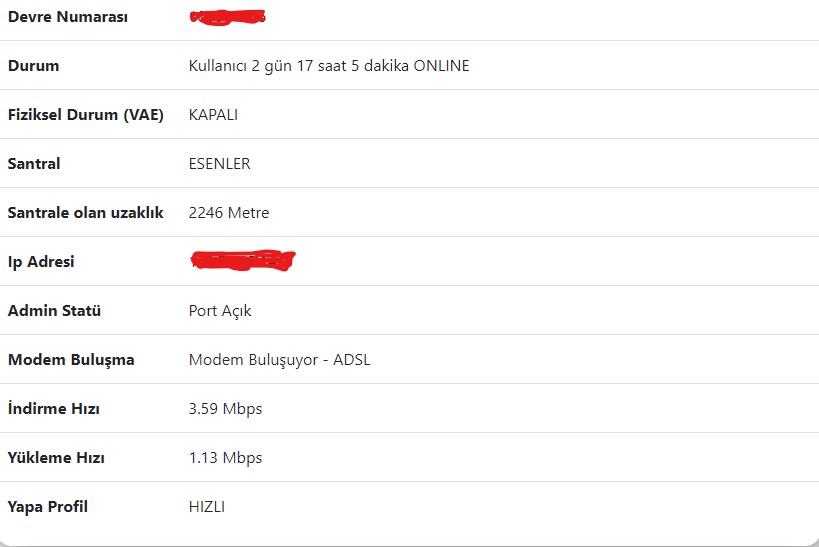819x547 pixels.
Task: Click the Modem Buluşma label
Action: tap(71, 360)
